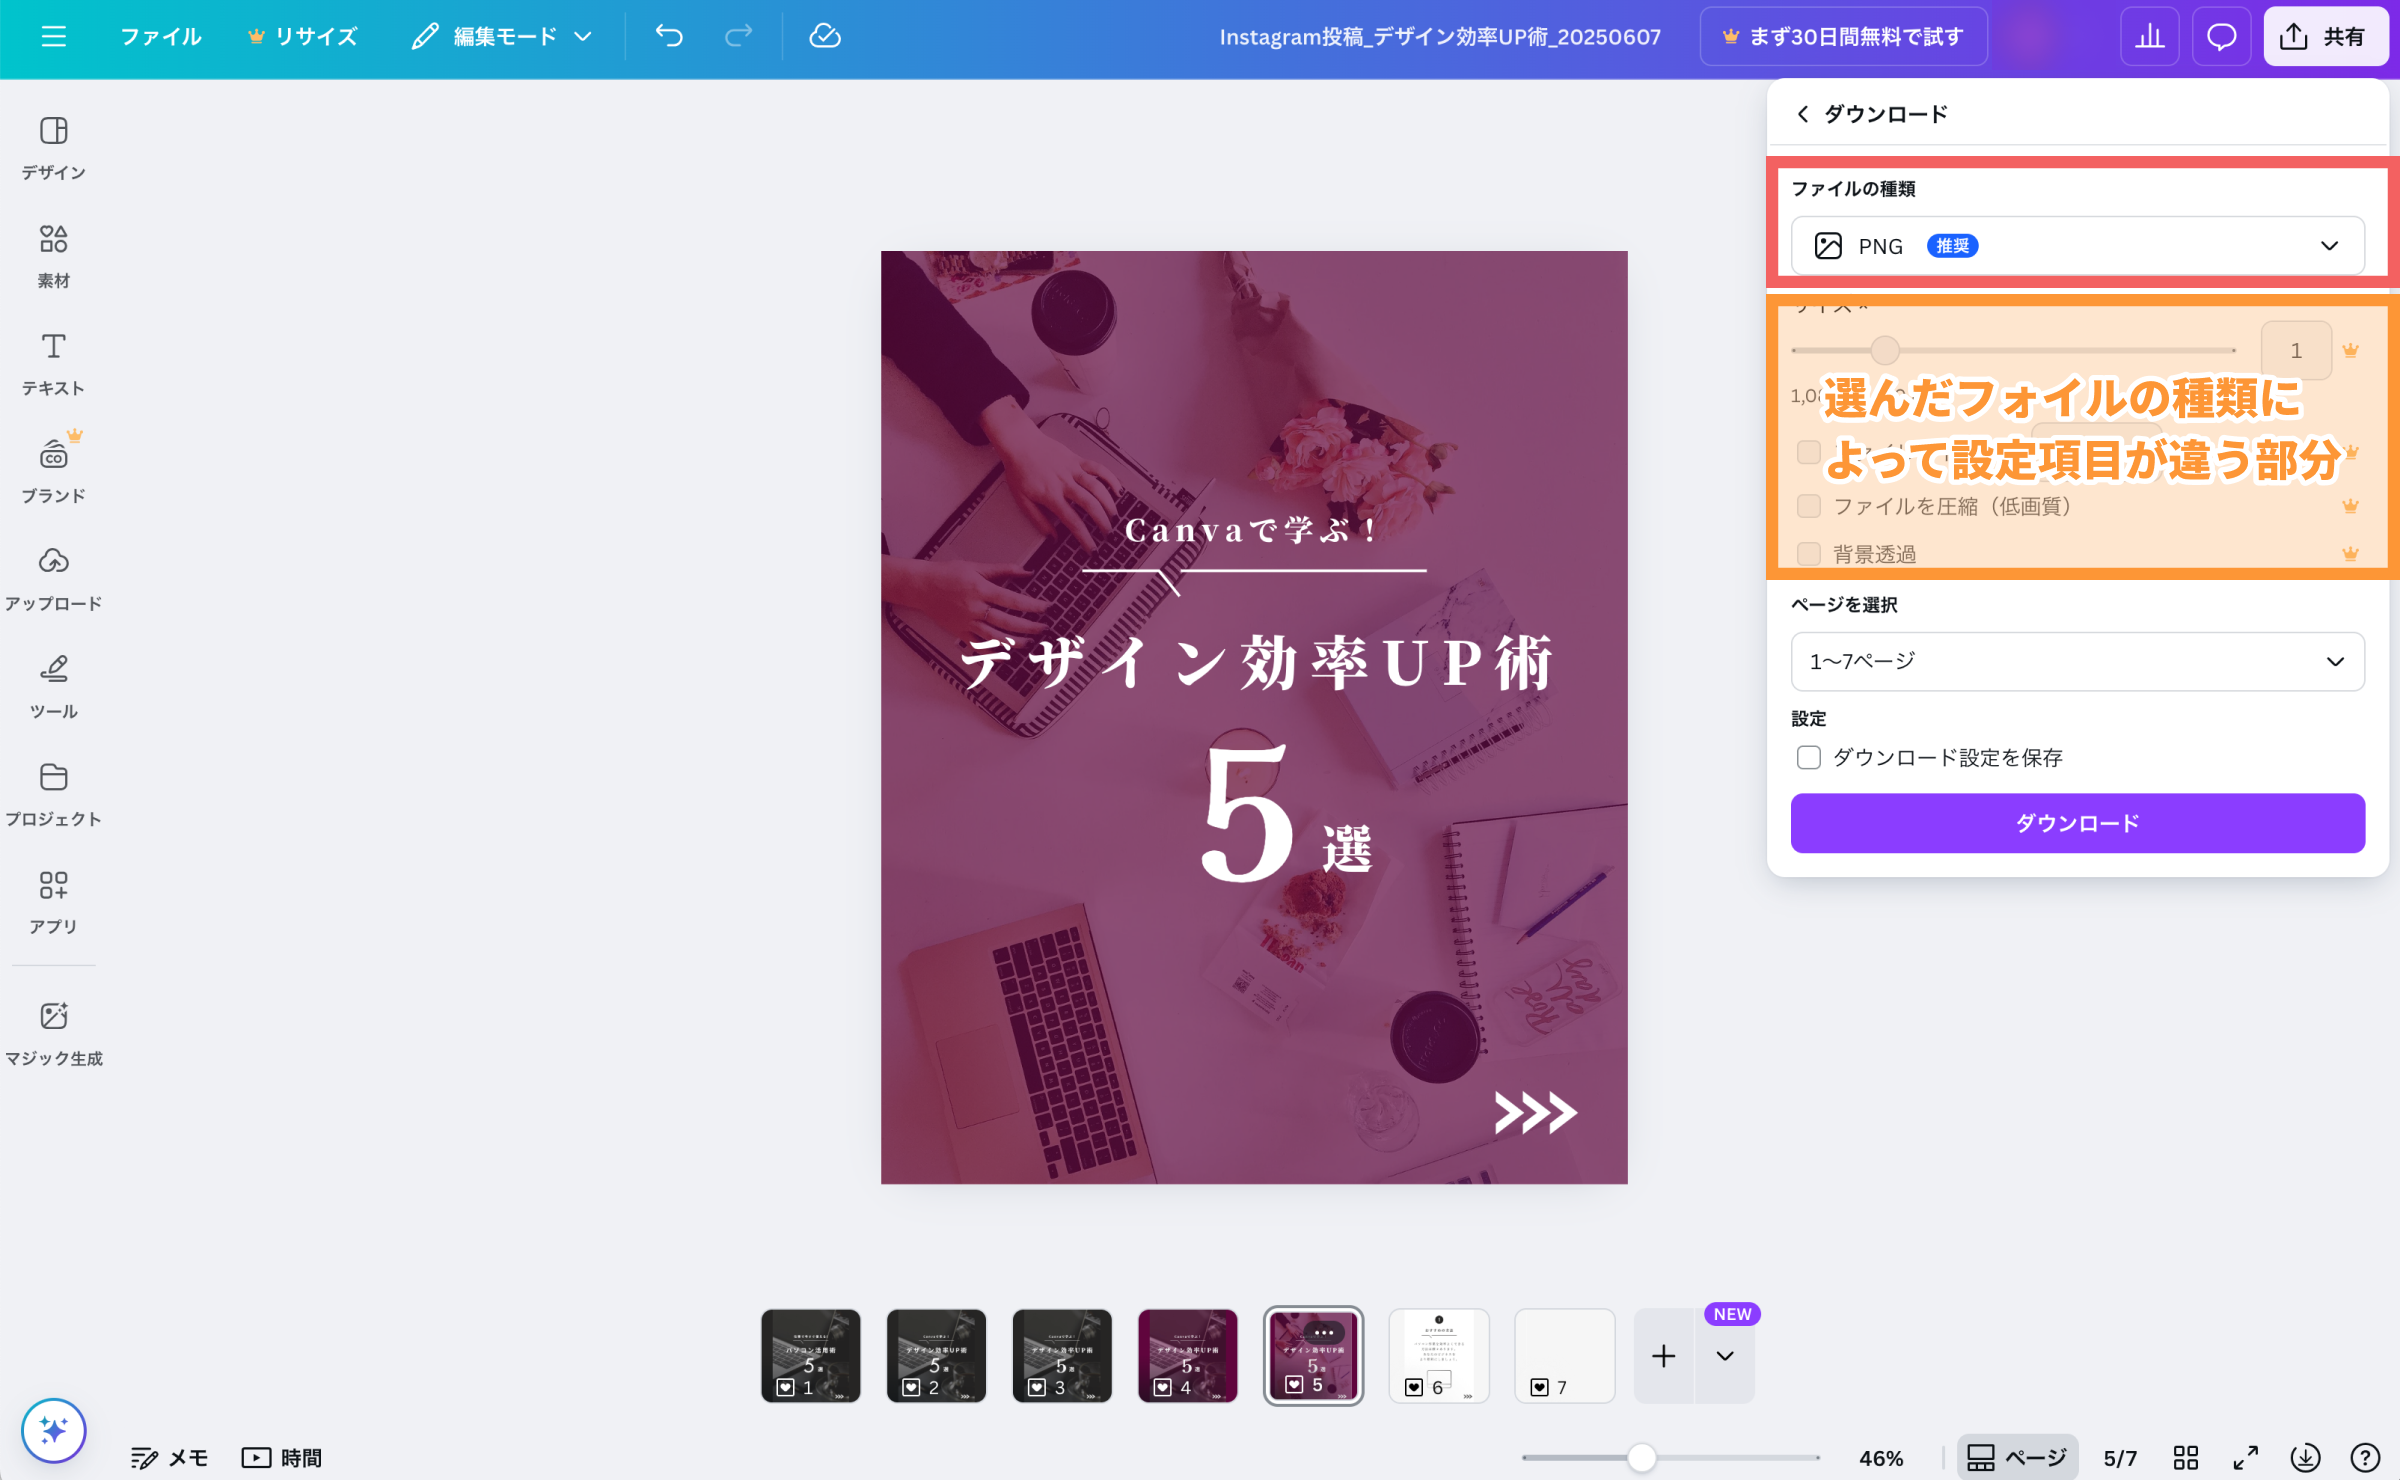The width and height of the screenshot is (2400, 1480).
Task: Open the 素材 elements panel
Action: point(54,256)
